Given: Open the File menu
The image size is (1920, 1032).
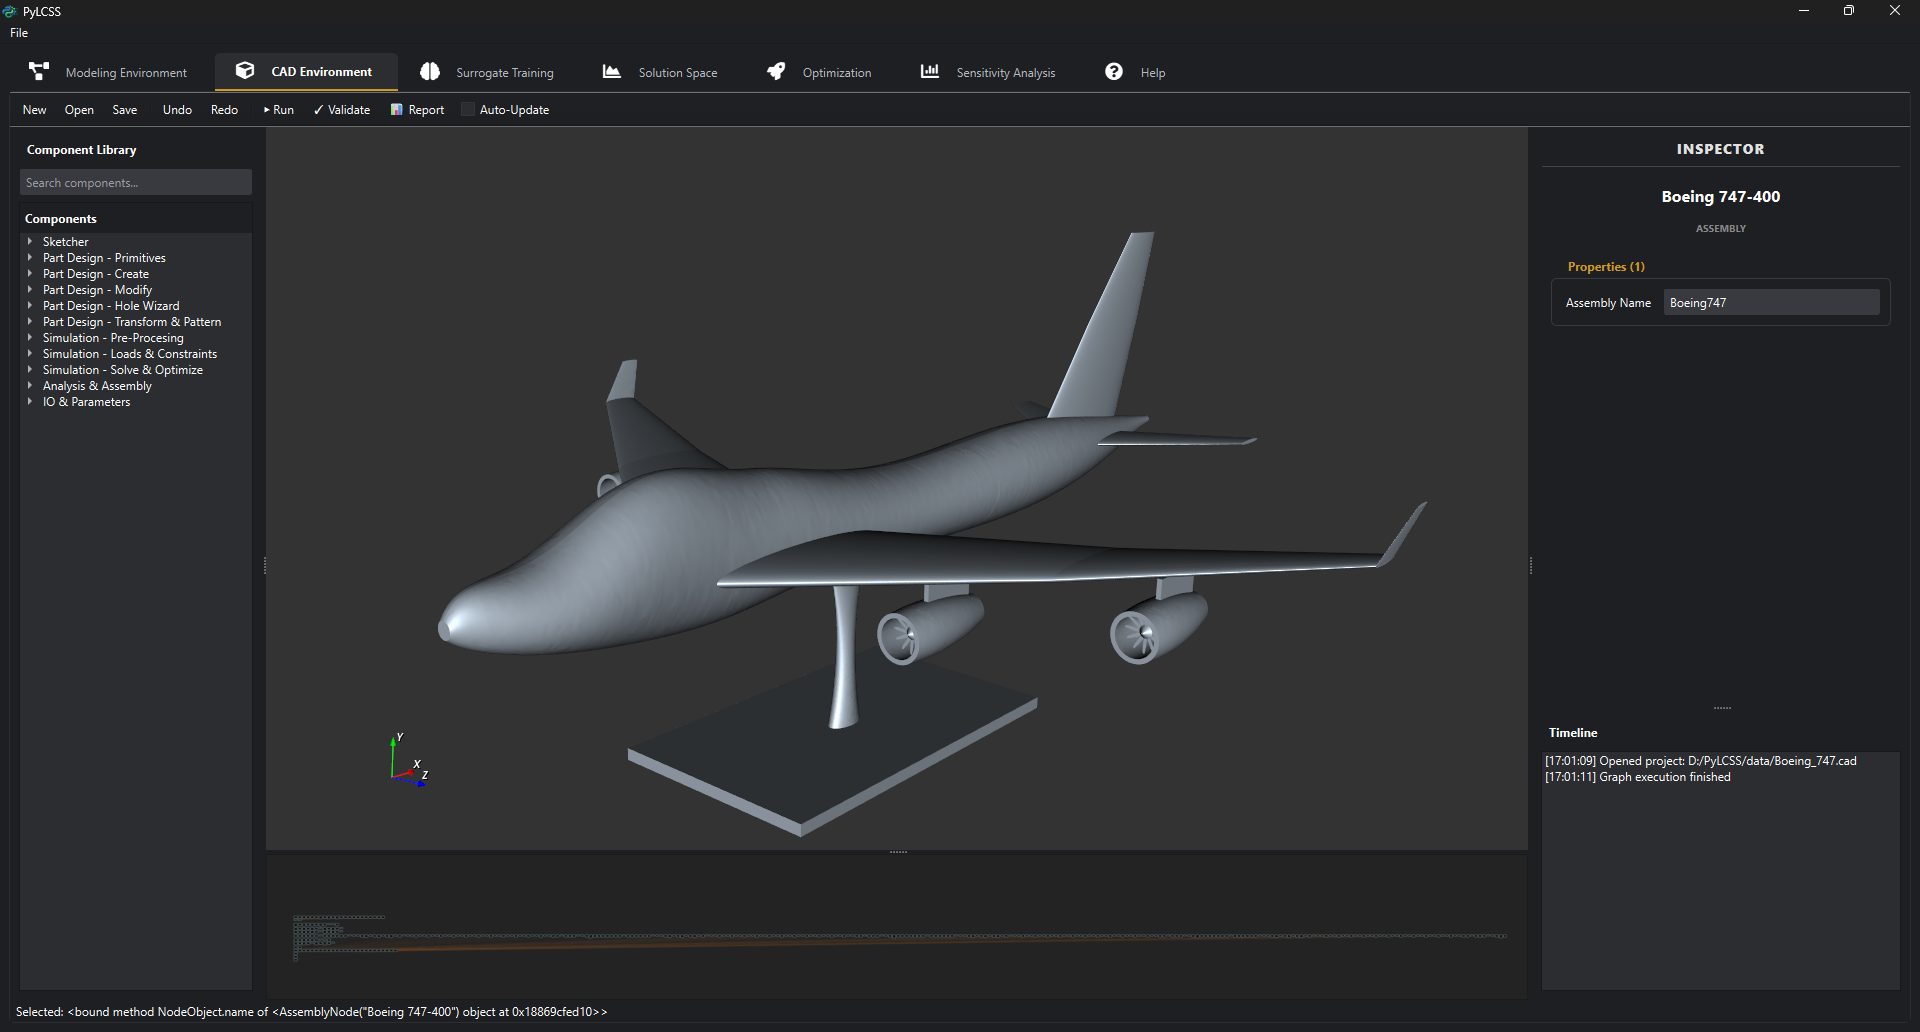Looking at the screenshot, I should 19,33.
